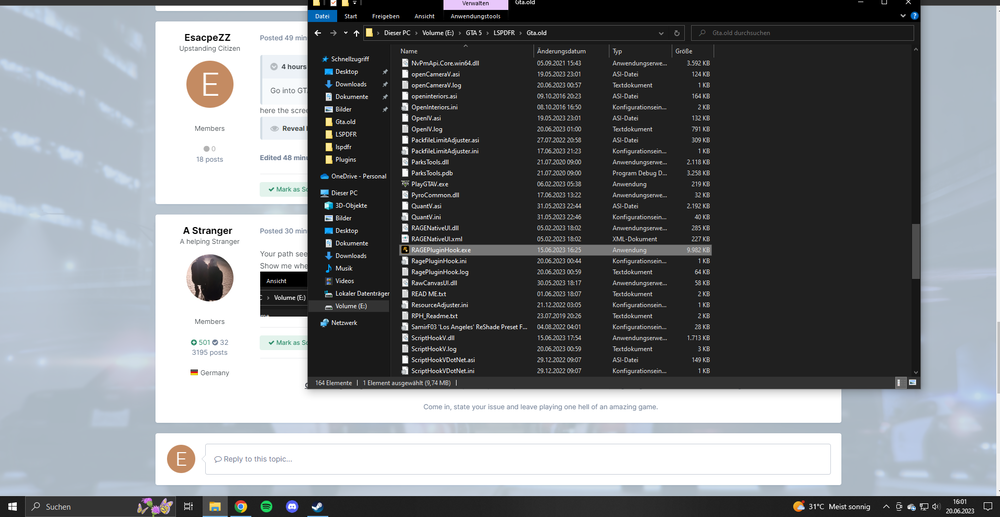Expand the ribbon with the chevron
The height and width of the screenshot is (517, 1000).
tap(904, 16)
